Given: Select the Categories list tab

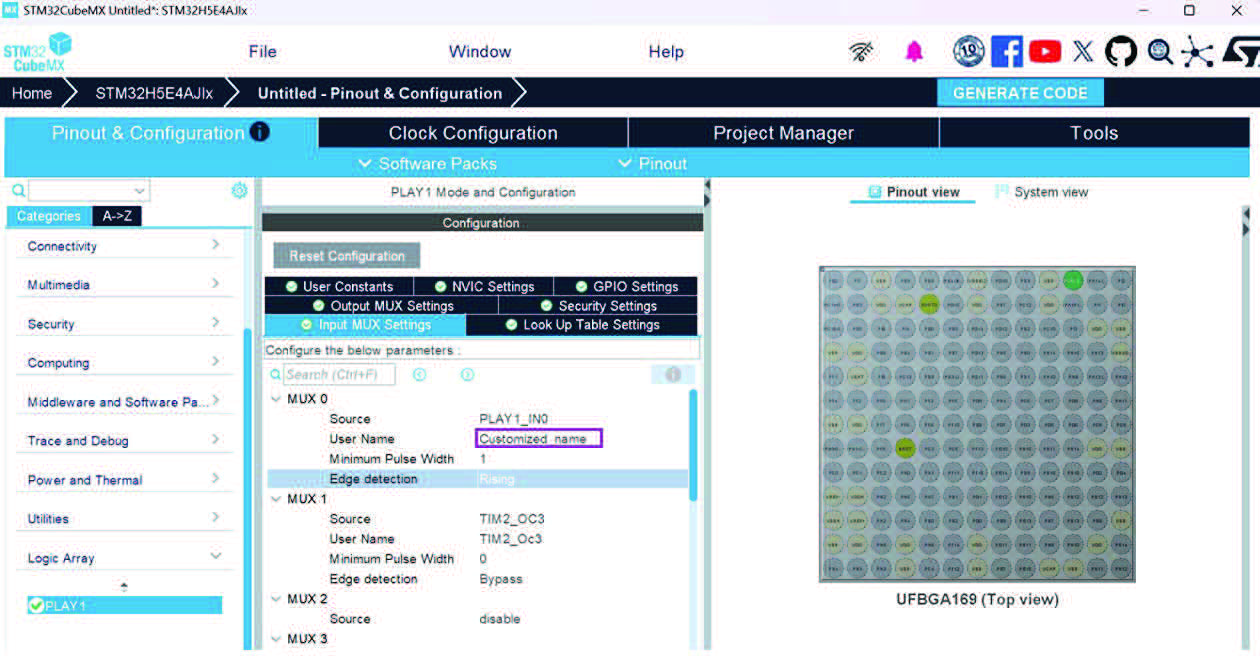Looking at the screenshot, I should (48, 216).
